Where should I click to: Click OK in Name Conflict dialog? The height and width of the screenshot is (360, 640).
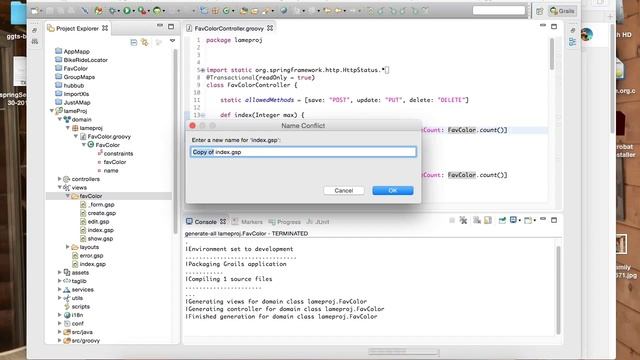pyautogui.click(x=393, y=191)
